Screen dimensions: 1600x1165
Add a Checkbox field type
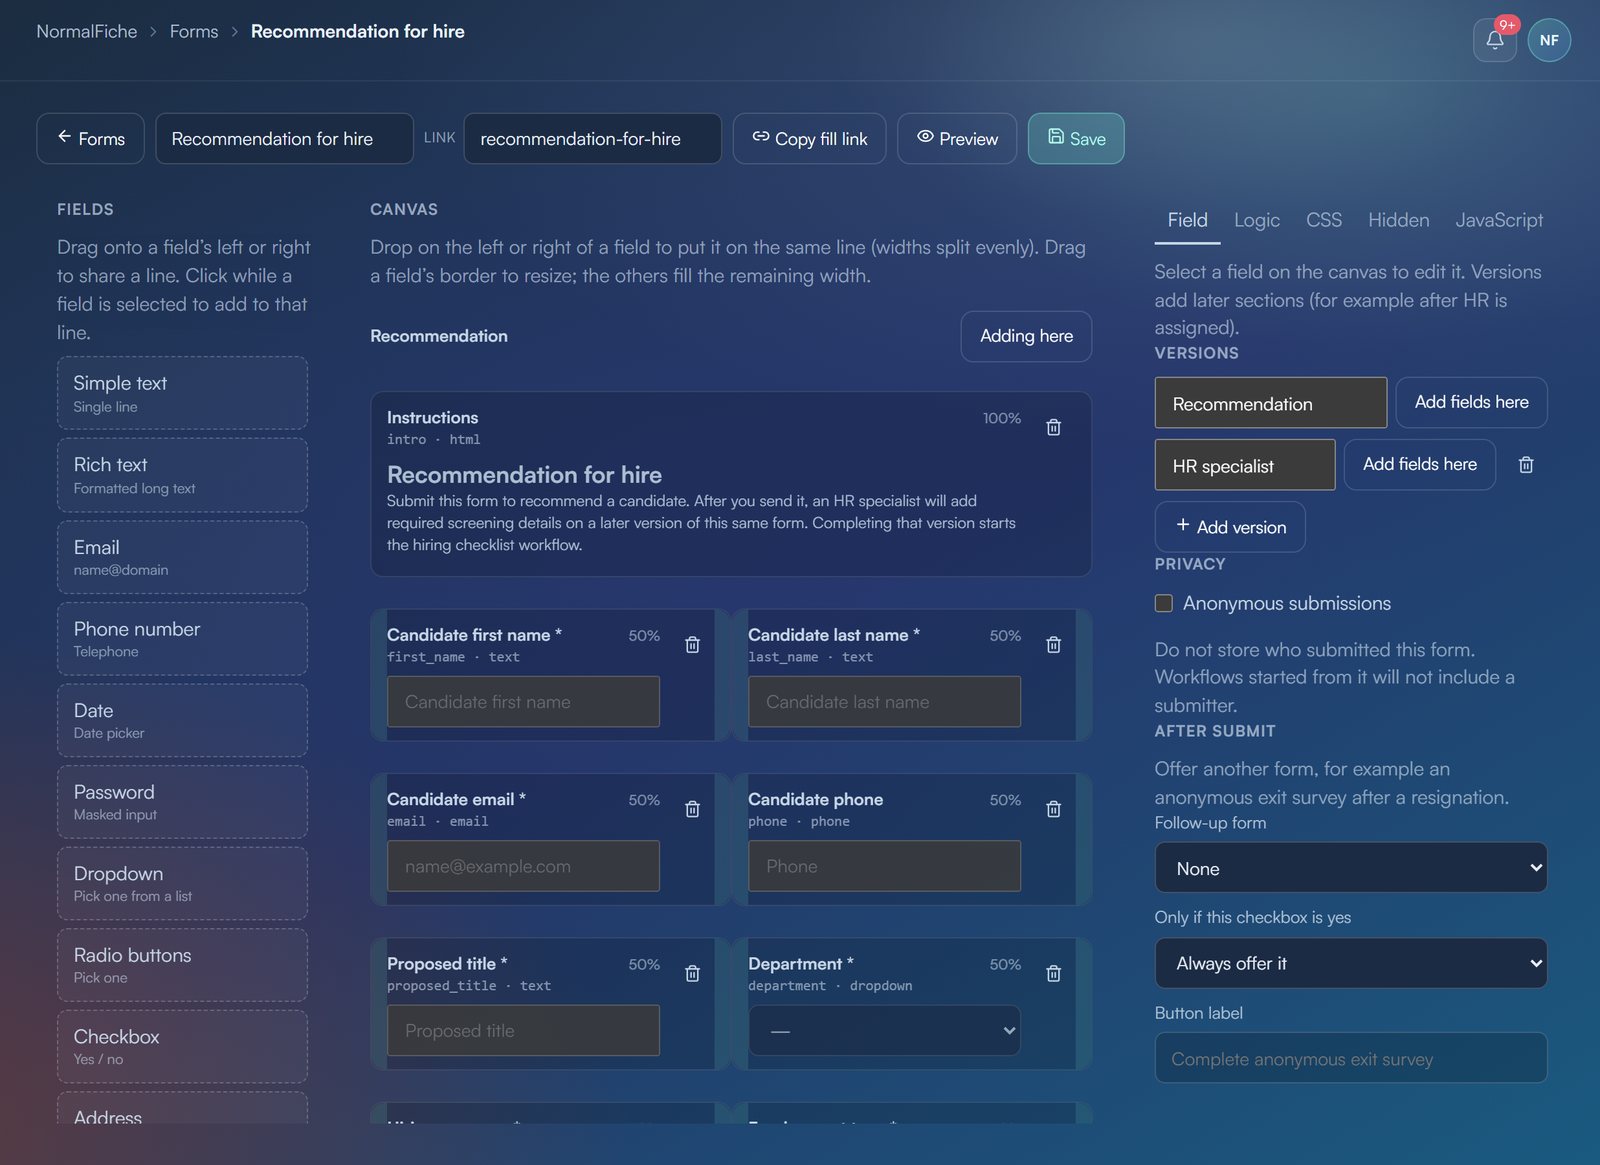182,1047
